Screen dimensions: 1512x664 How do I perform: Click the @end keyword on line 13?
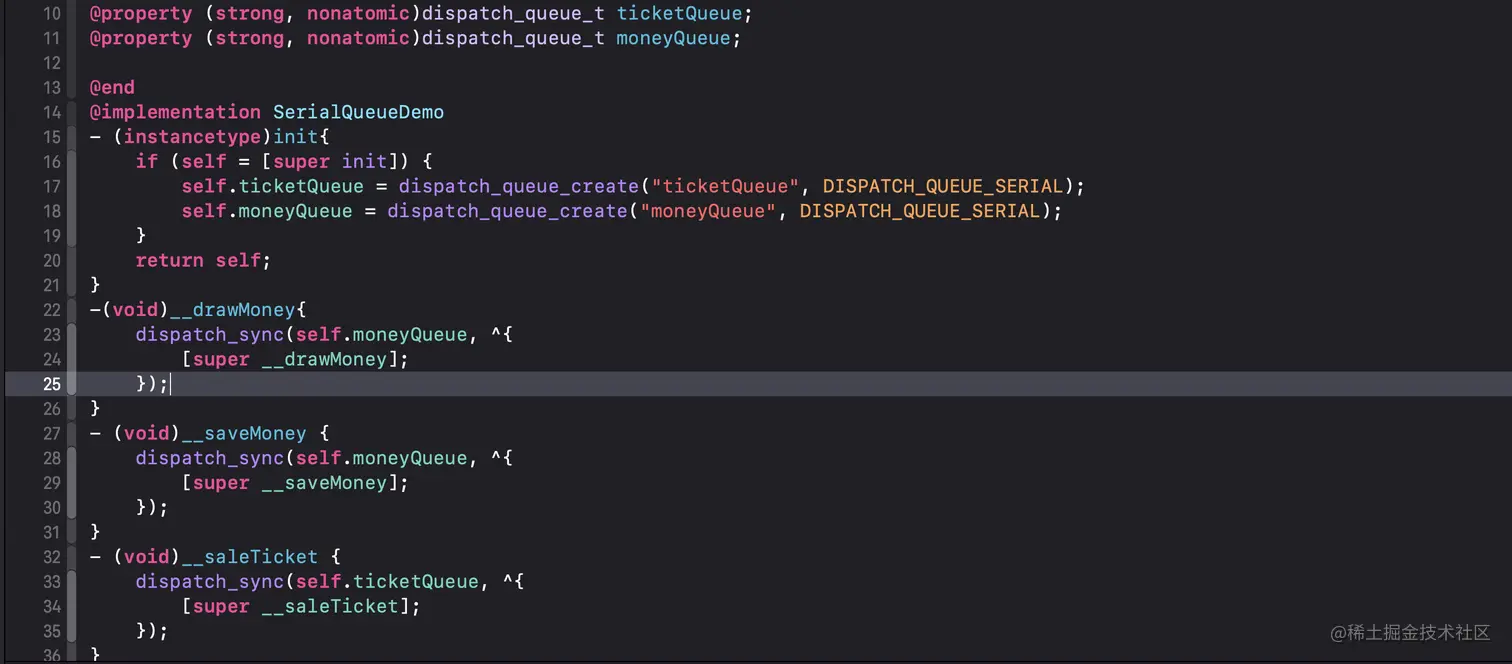(112, 88)
